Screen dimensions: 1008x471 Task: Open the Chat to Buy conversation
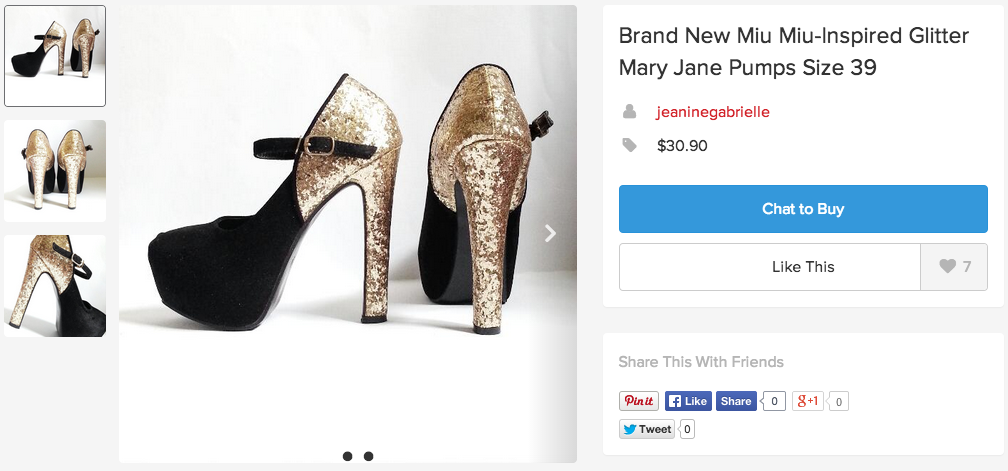pos(803,209)
